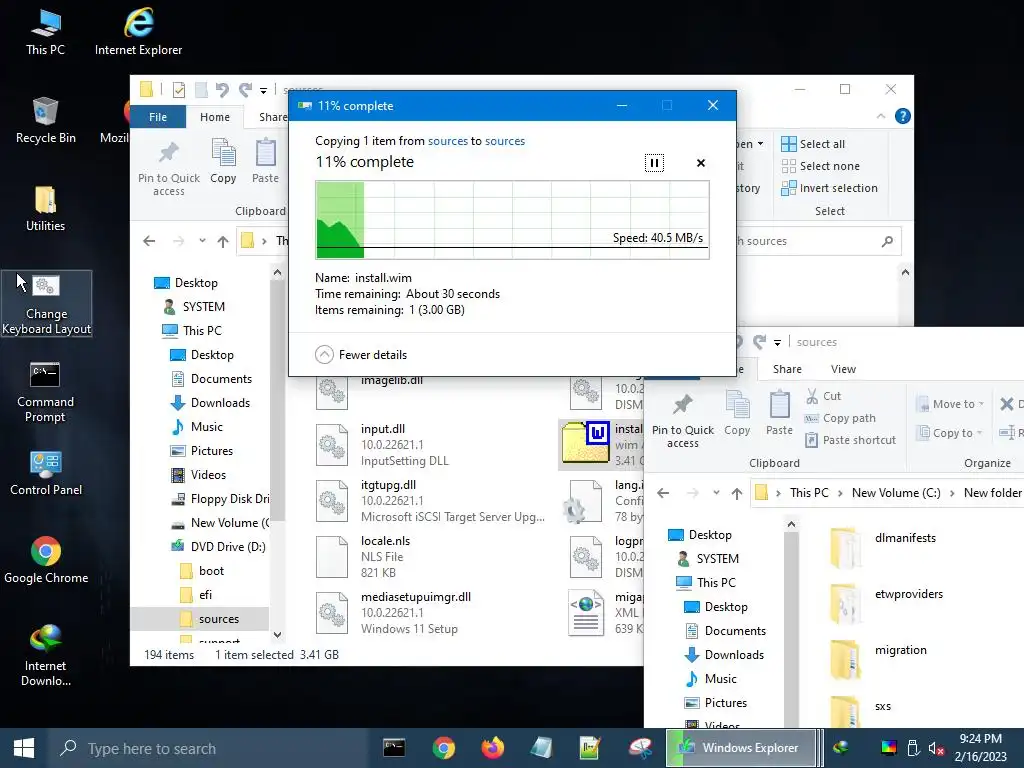This screenshot has height=768, width=1024.
Task: Open the Copy to dropdown in front Explorer
Action: pos(950,433)
